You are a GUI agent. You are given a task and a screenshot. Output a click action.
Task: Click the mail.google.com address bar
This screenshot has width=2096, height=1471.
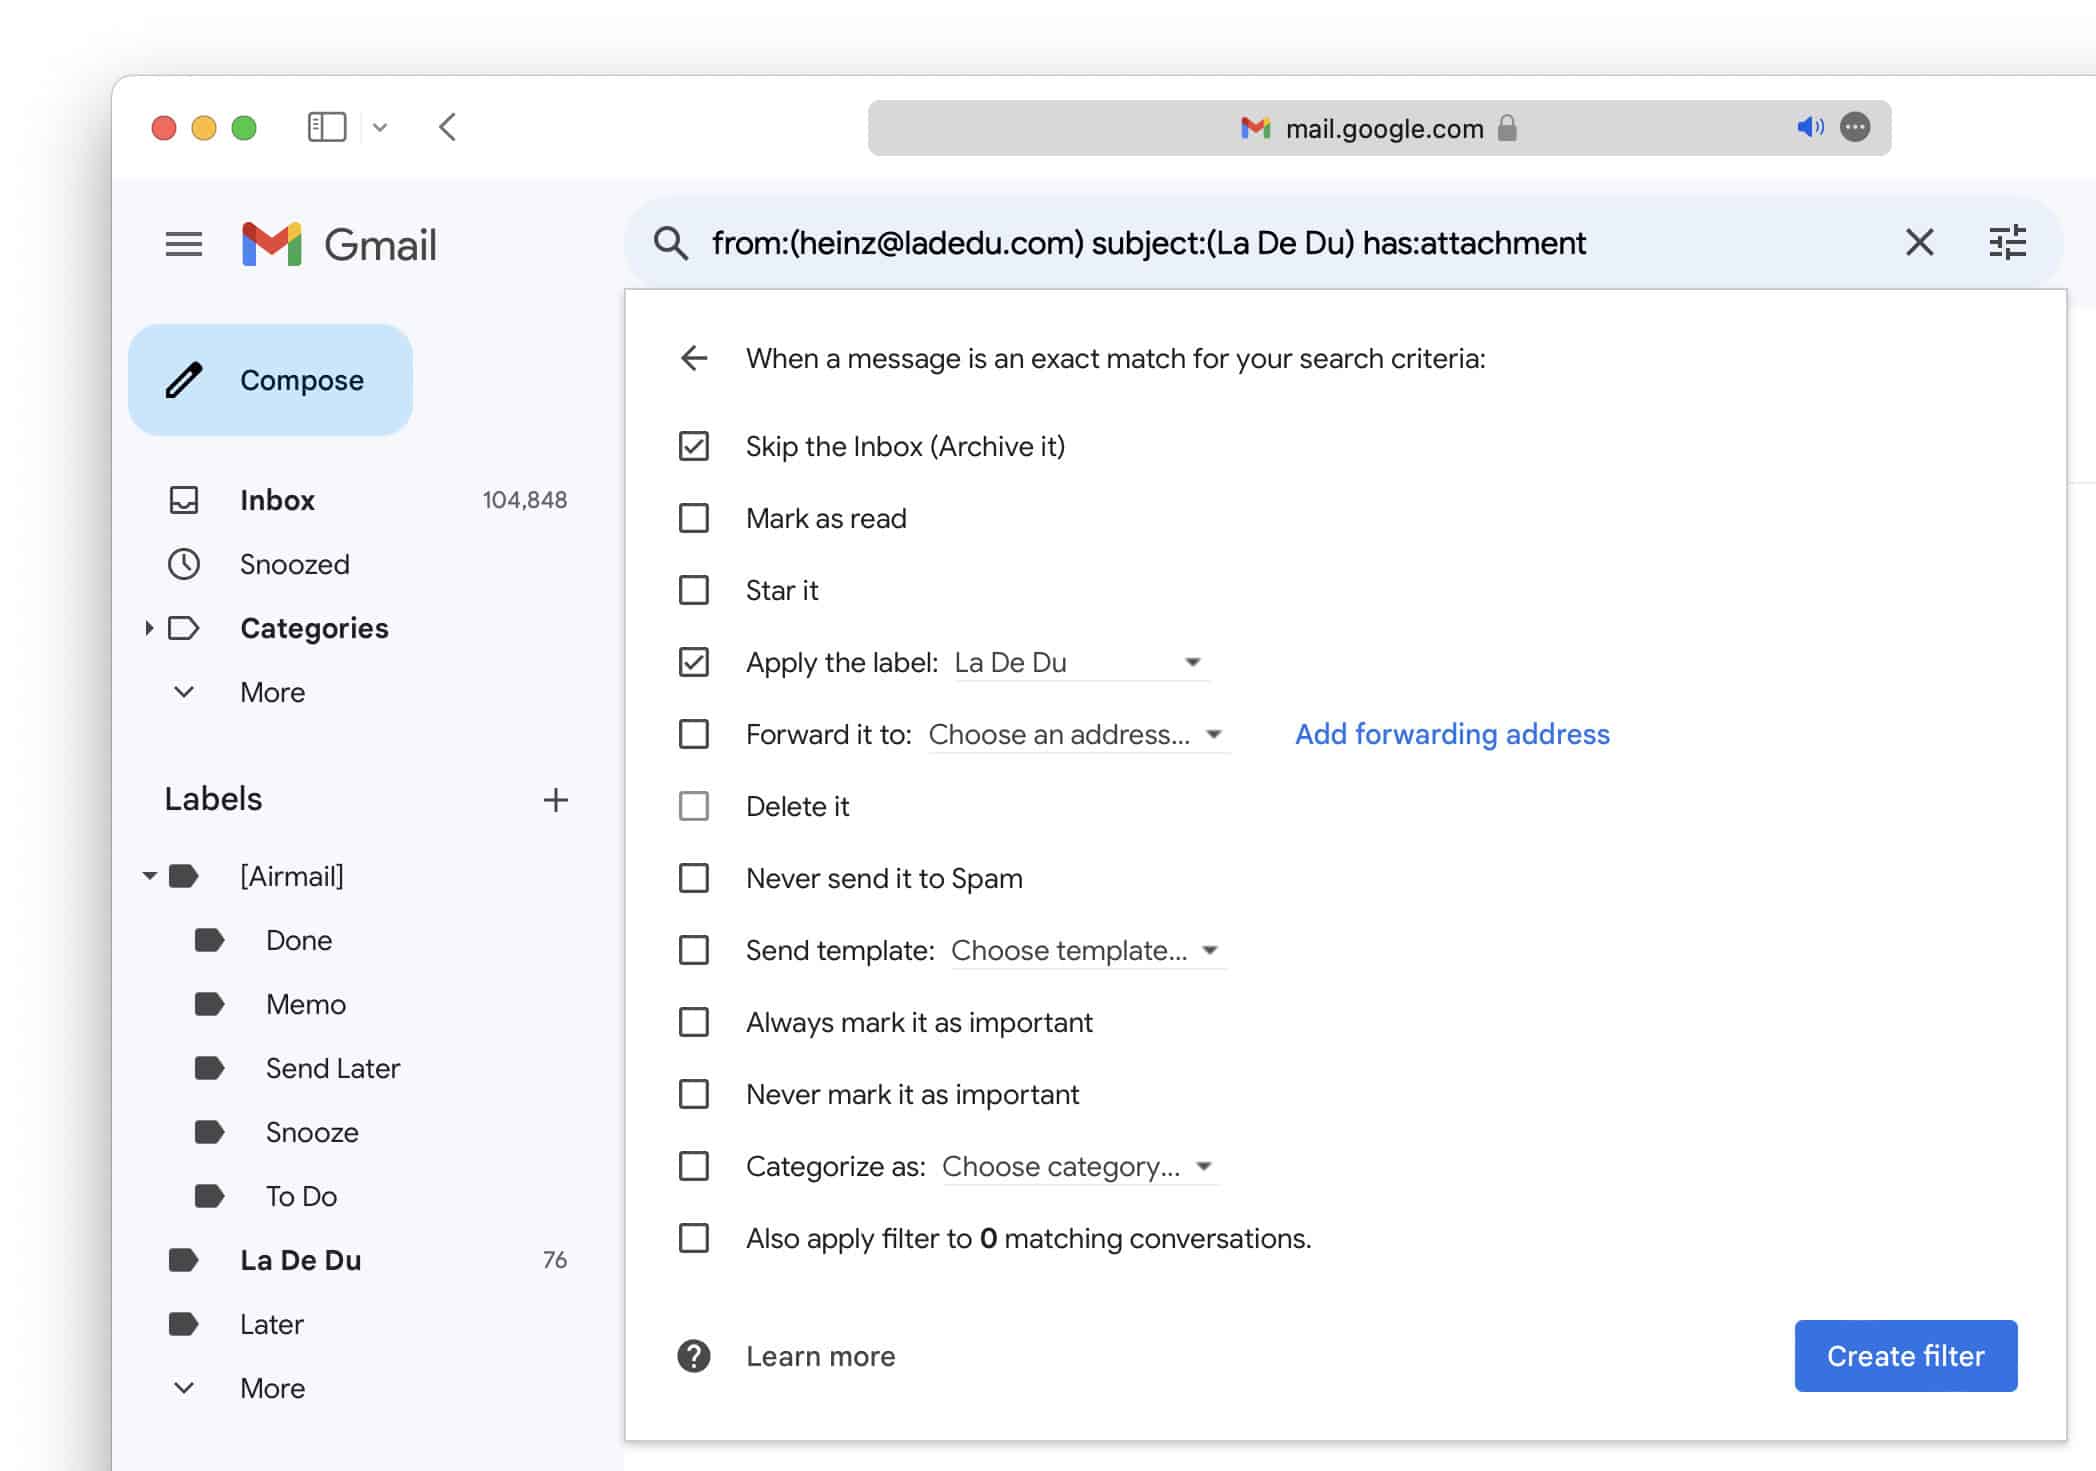[1379, 128]
